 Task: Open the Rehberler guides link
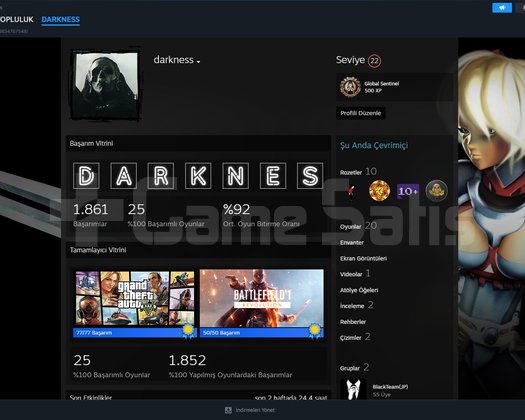(353, 322)
